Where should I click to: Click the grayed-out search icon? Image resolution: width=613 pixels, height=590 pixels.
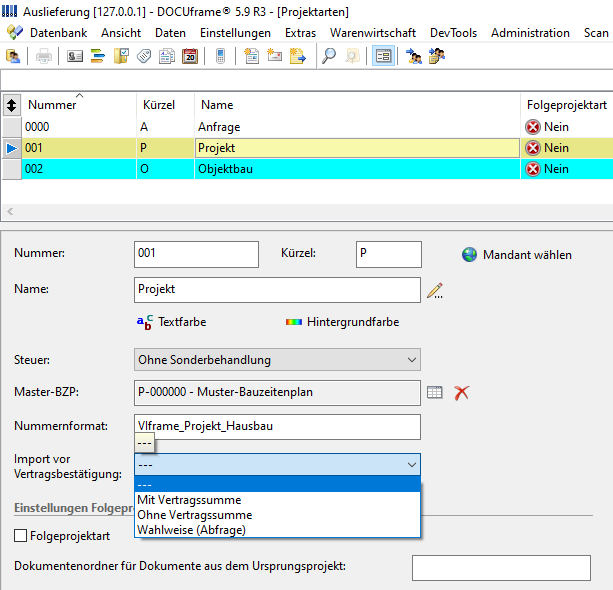tap(352, 56)
